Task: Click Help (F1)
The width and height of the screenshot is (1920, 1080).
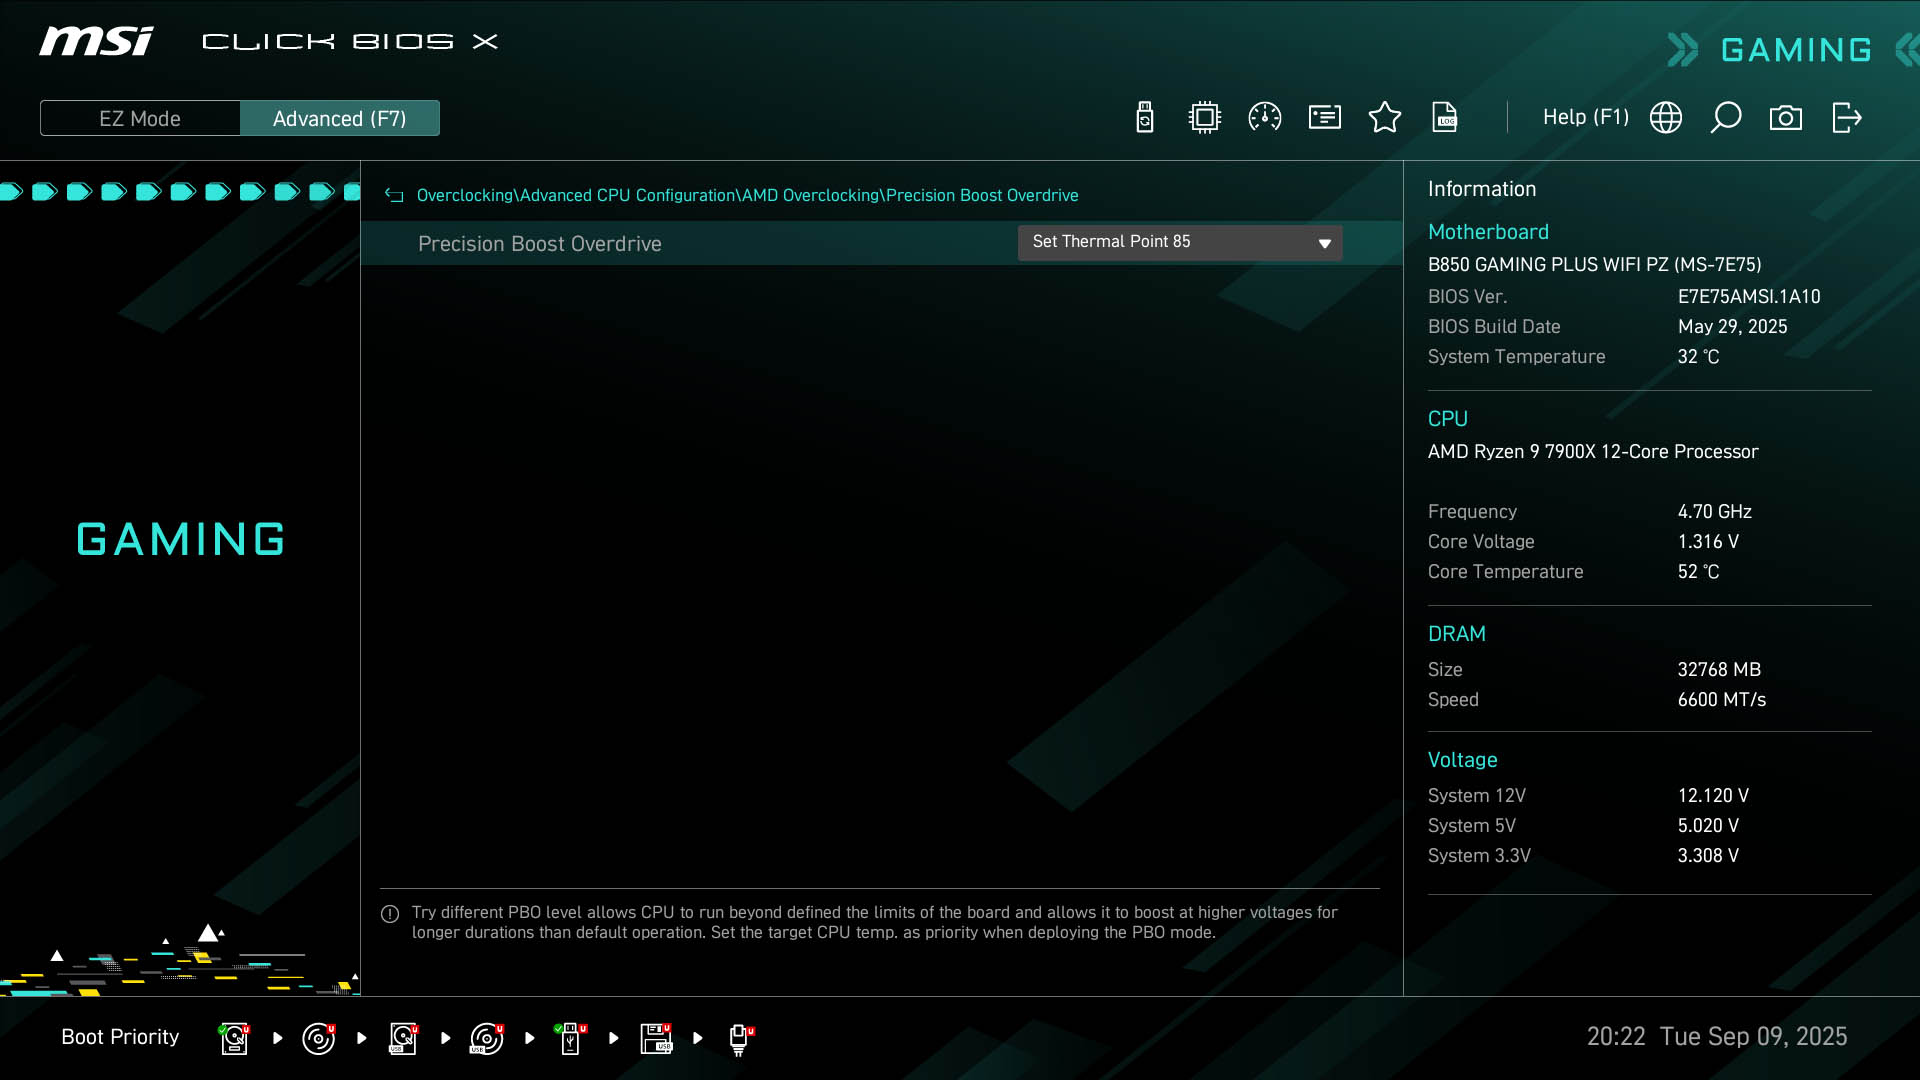Action: 1585,118
